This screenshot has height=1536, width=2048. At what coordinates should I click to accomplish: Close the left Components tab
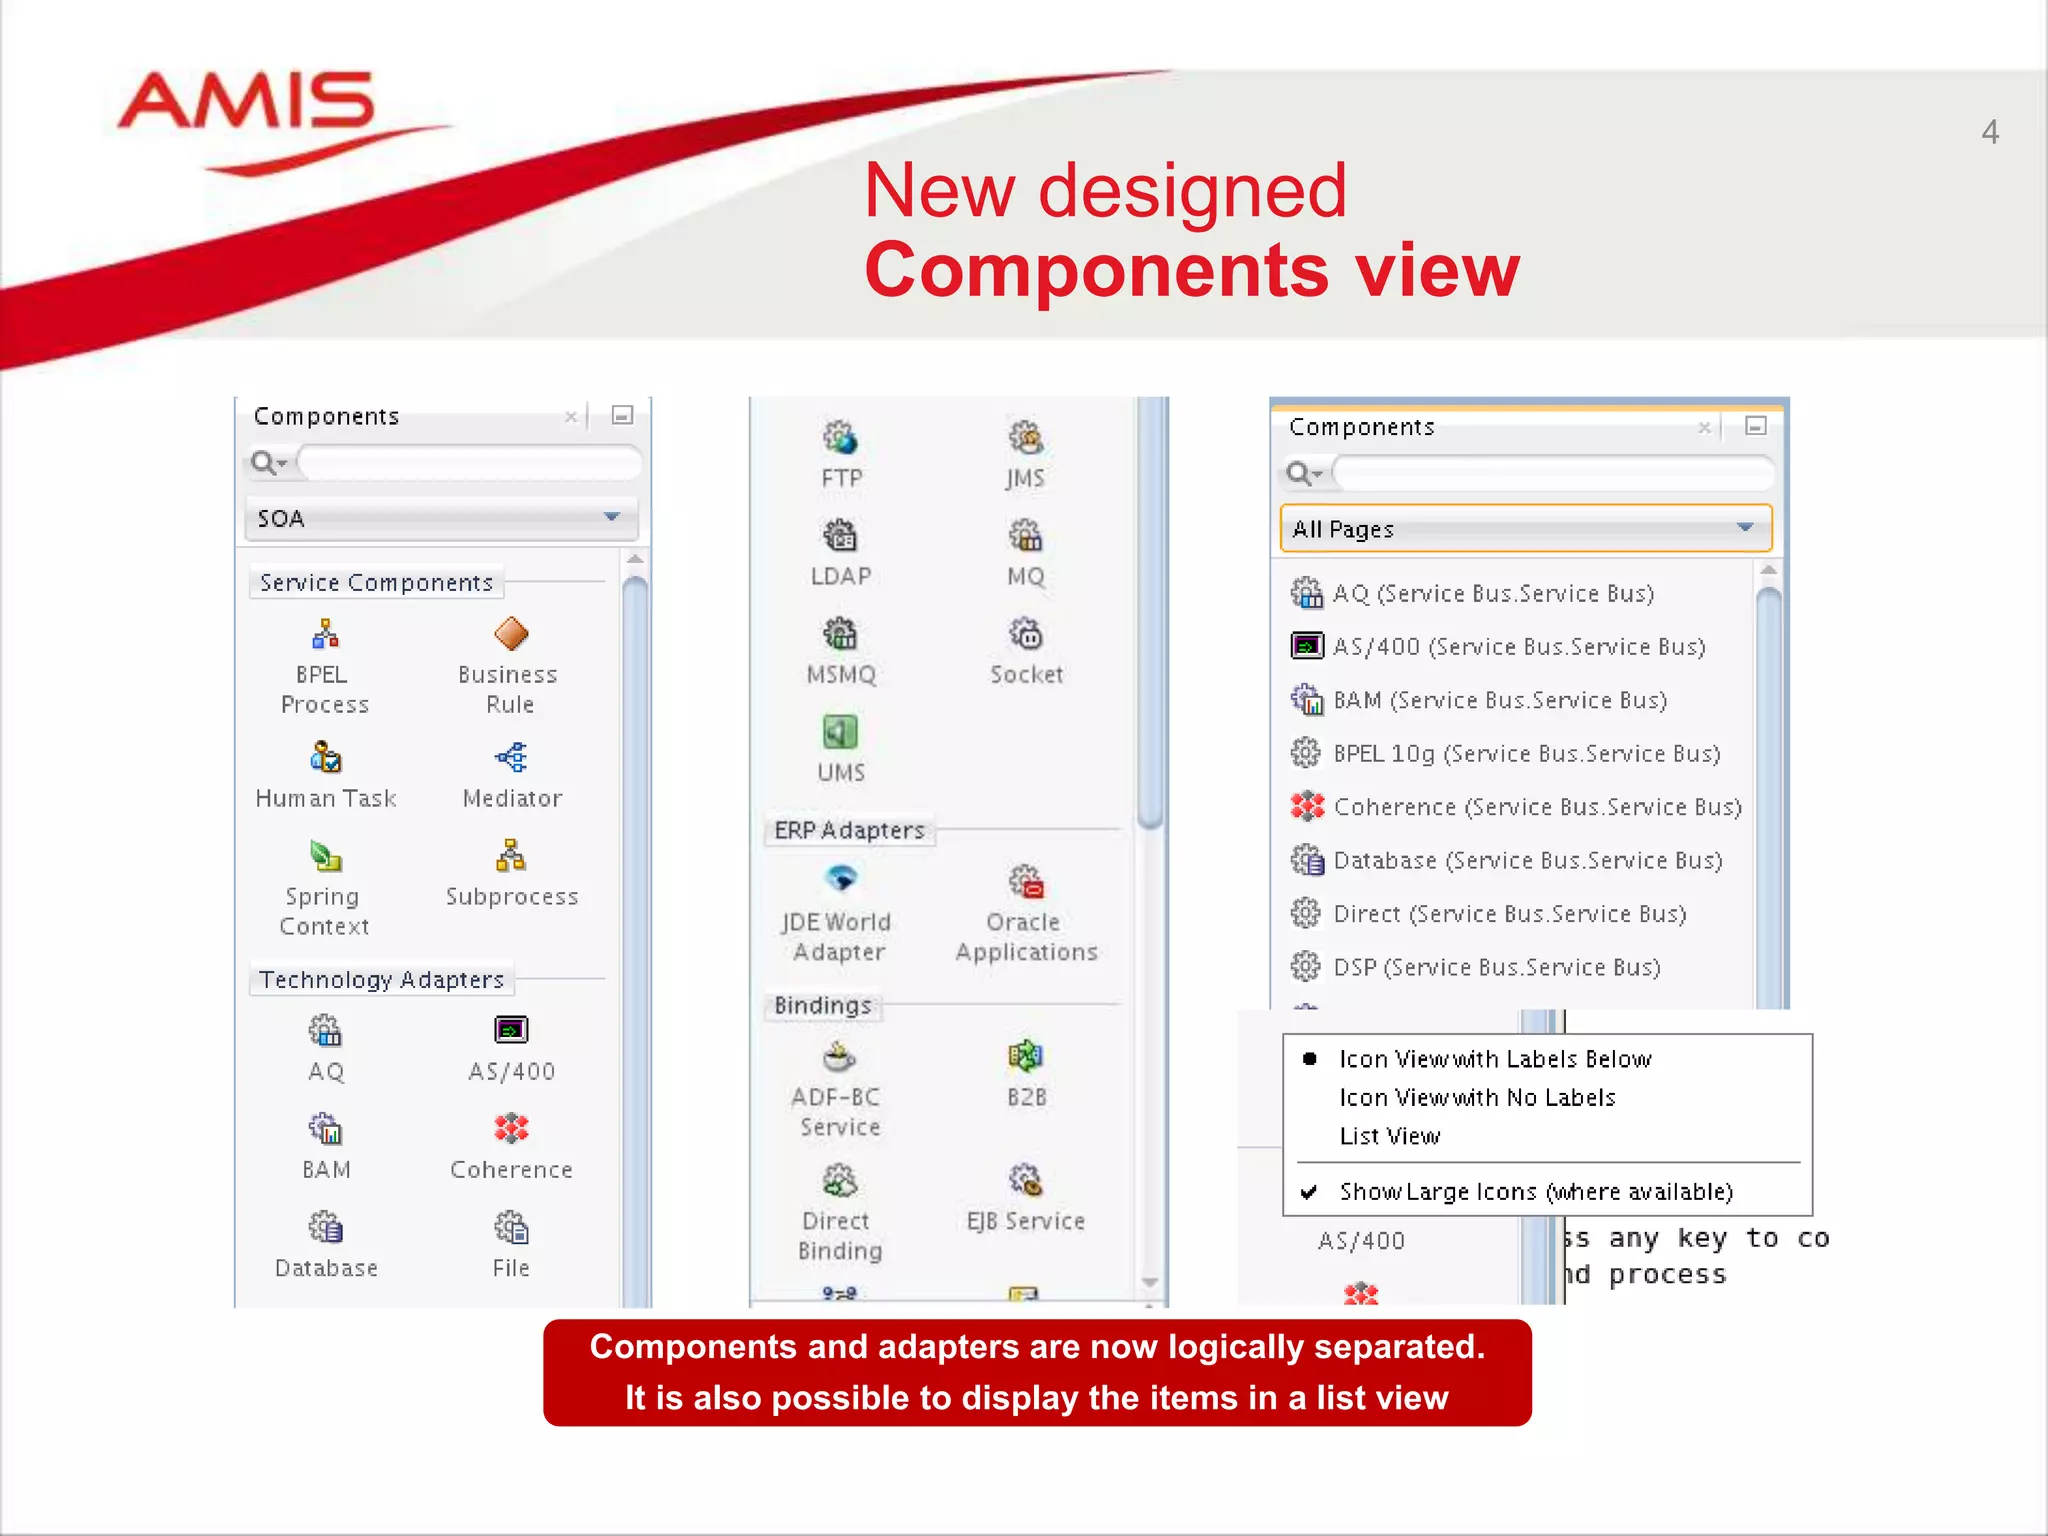tap(571, 416)
